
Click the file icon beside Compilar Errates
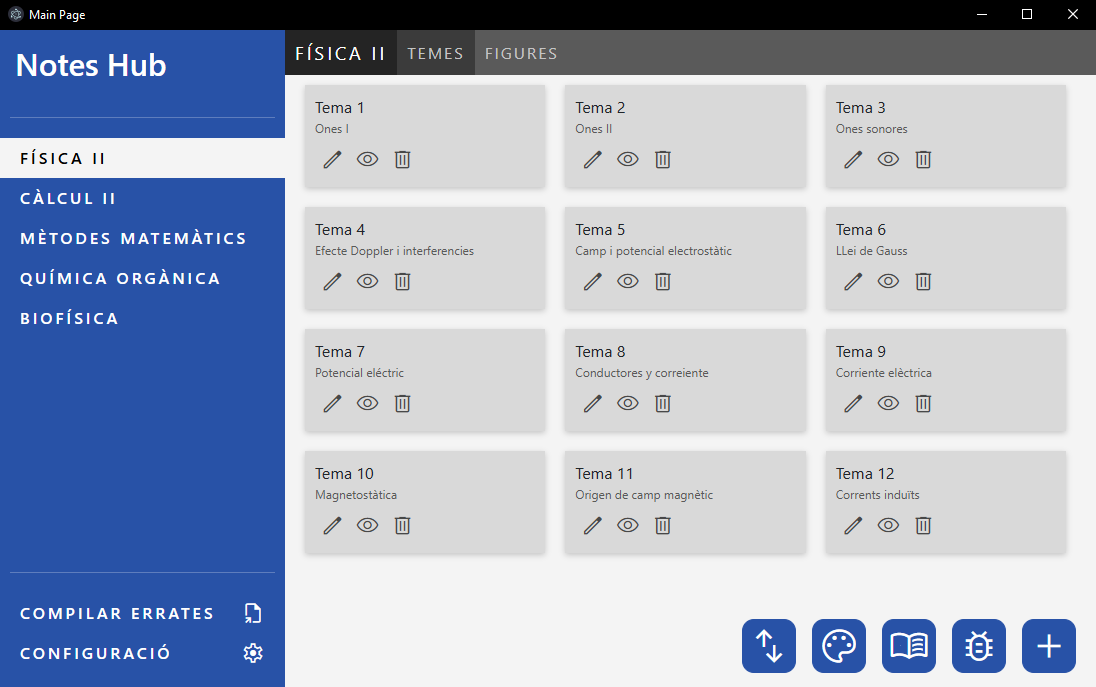(x=253, y=613)
